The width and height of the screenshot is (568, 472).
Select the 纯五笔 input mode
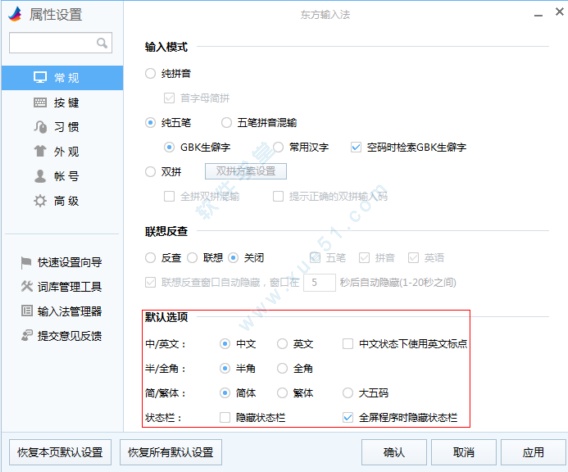pyautogui.click(x=150, y=123)
